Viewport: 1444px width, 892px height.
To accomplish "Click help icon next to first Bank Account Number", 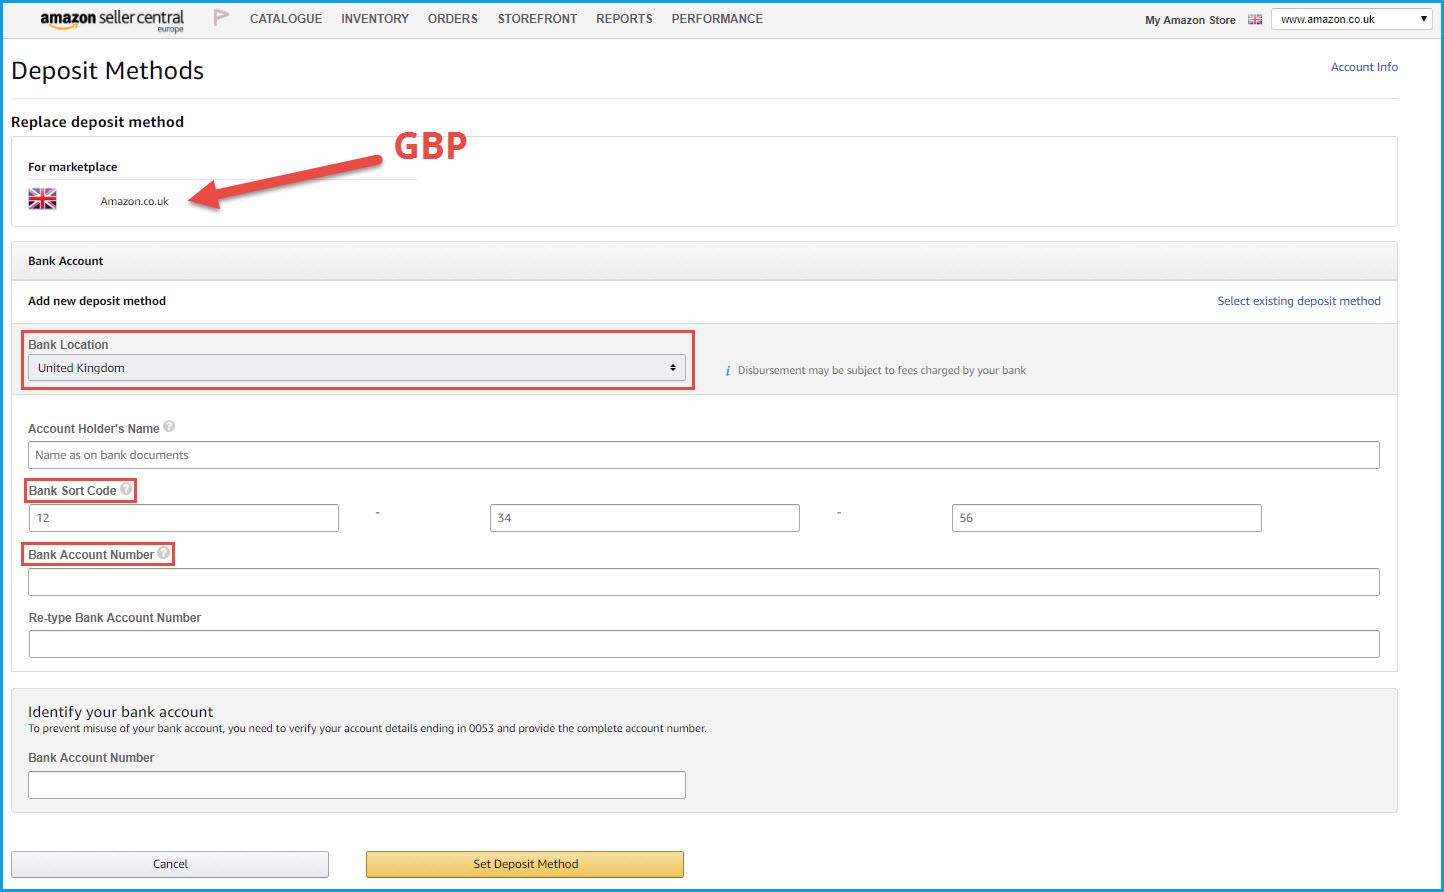I will point(163,552).
